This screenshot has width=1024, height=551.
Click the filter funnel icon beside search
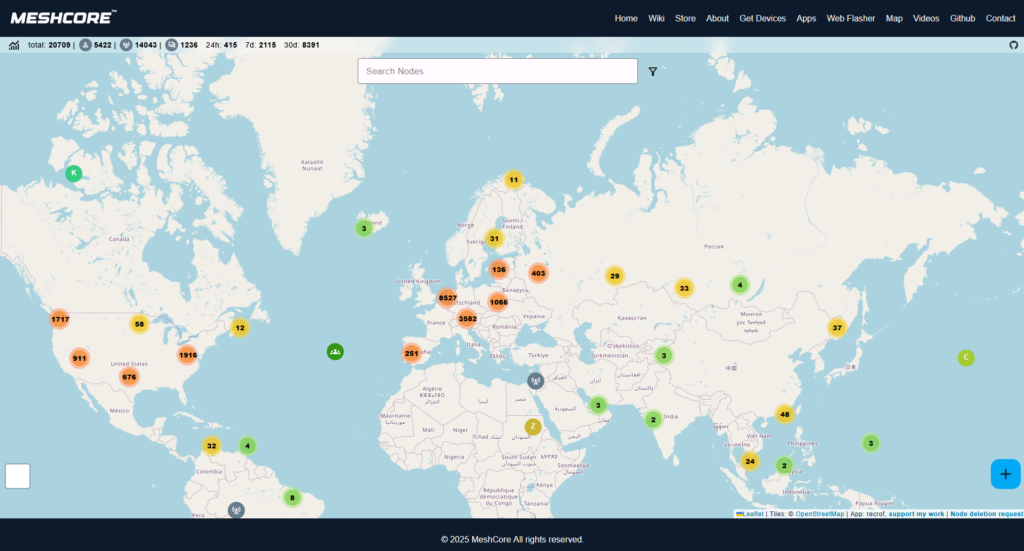(652, 72)
